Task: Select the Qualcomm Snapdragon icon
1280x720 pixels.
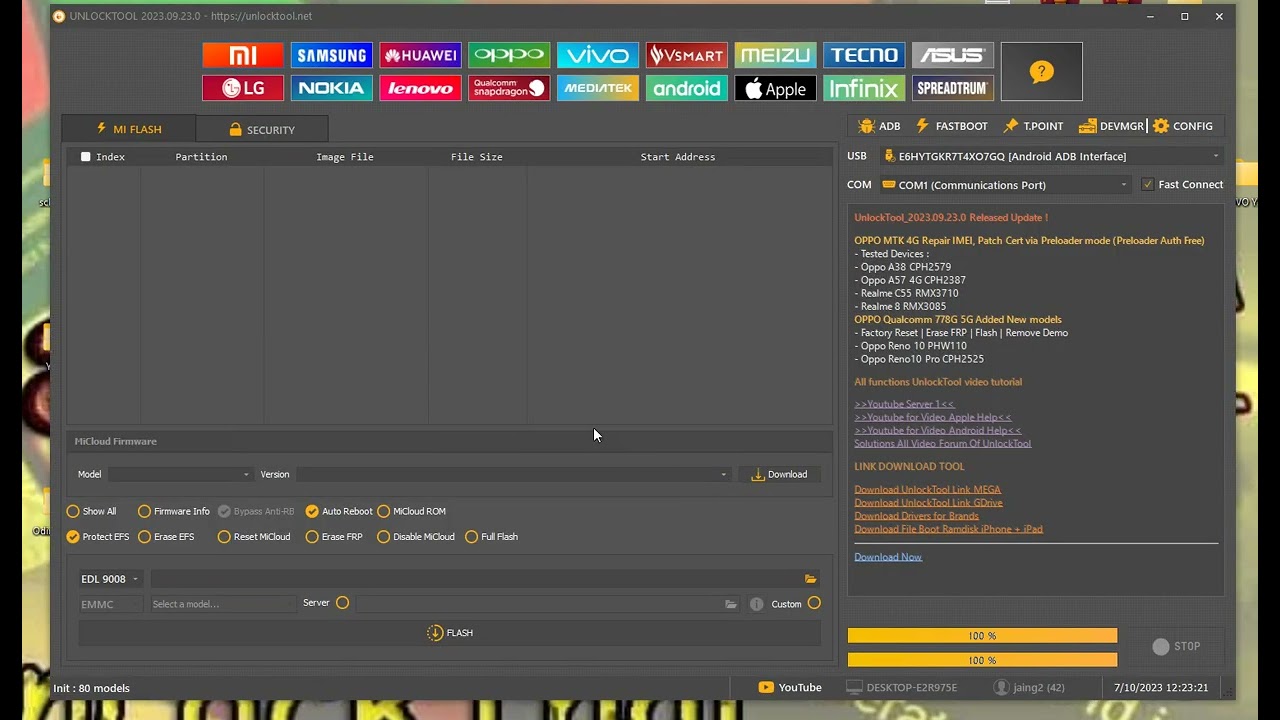Action: 509,89
